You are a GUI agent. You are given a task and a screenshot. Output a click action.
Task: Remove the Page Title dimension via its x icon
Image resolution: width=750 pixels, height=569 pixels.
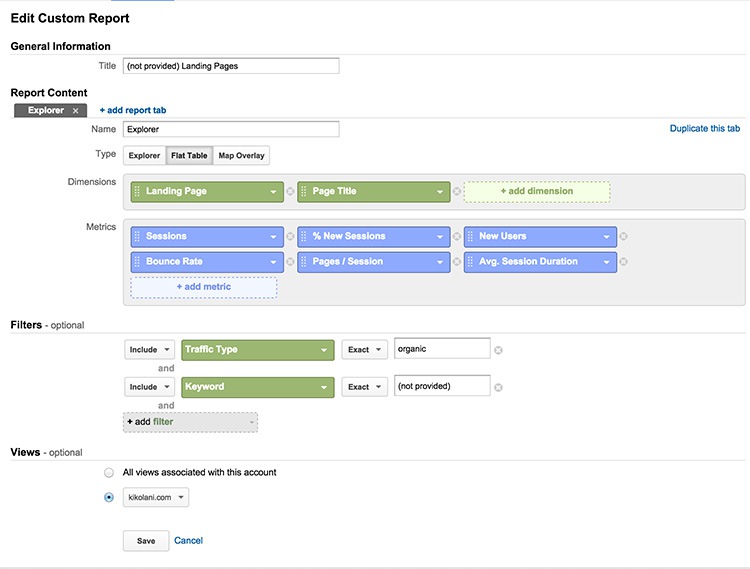coord(457,191)
